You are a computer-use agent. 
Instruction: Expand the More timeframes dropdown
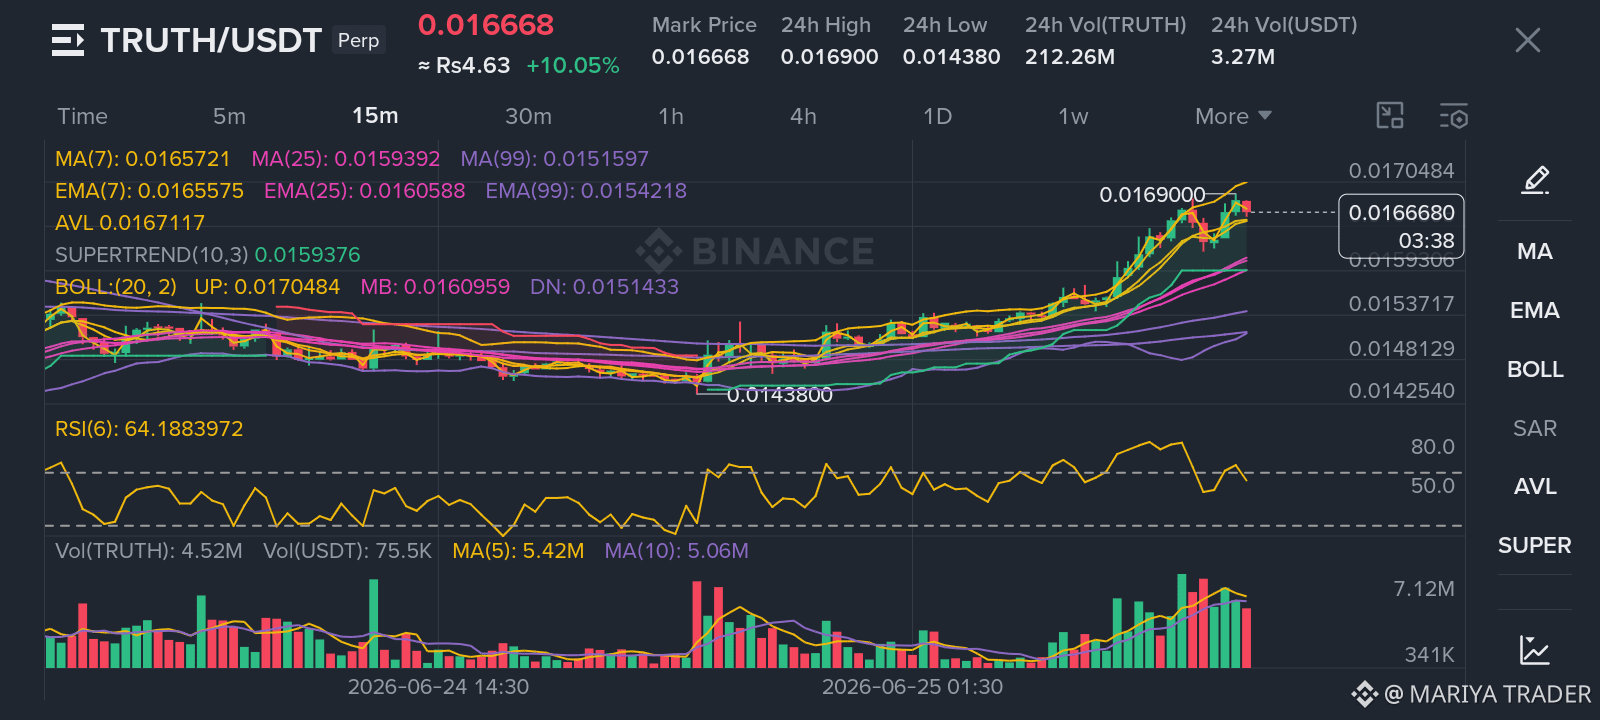[x=1233, y=116]
